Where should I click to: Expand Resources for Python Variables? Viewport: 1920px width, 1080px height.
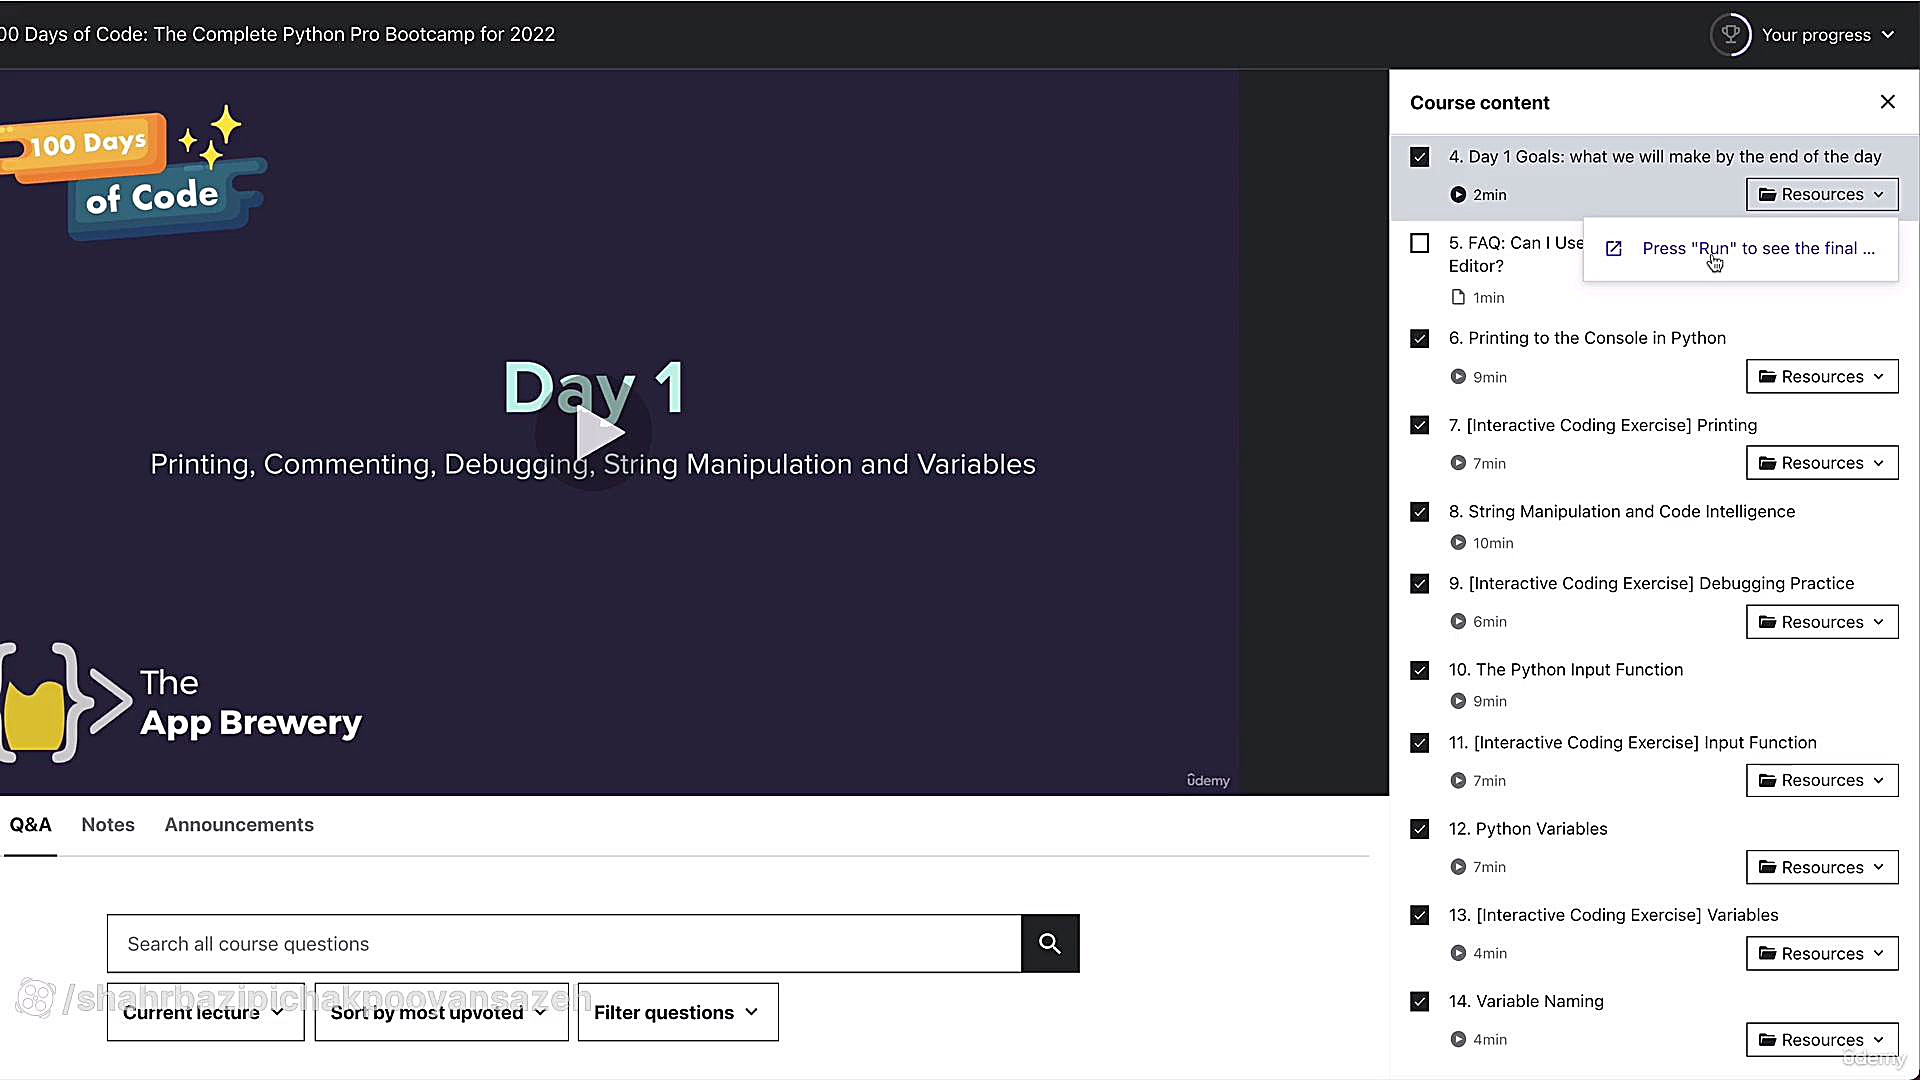[1822, 866]
